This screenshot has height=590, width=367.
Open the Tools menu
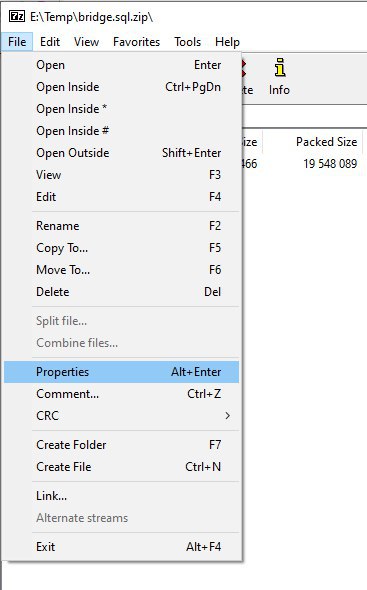[x=187, y=42]
